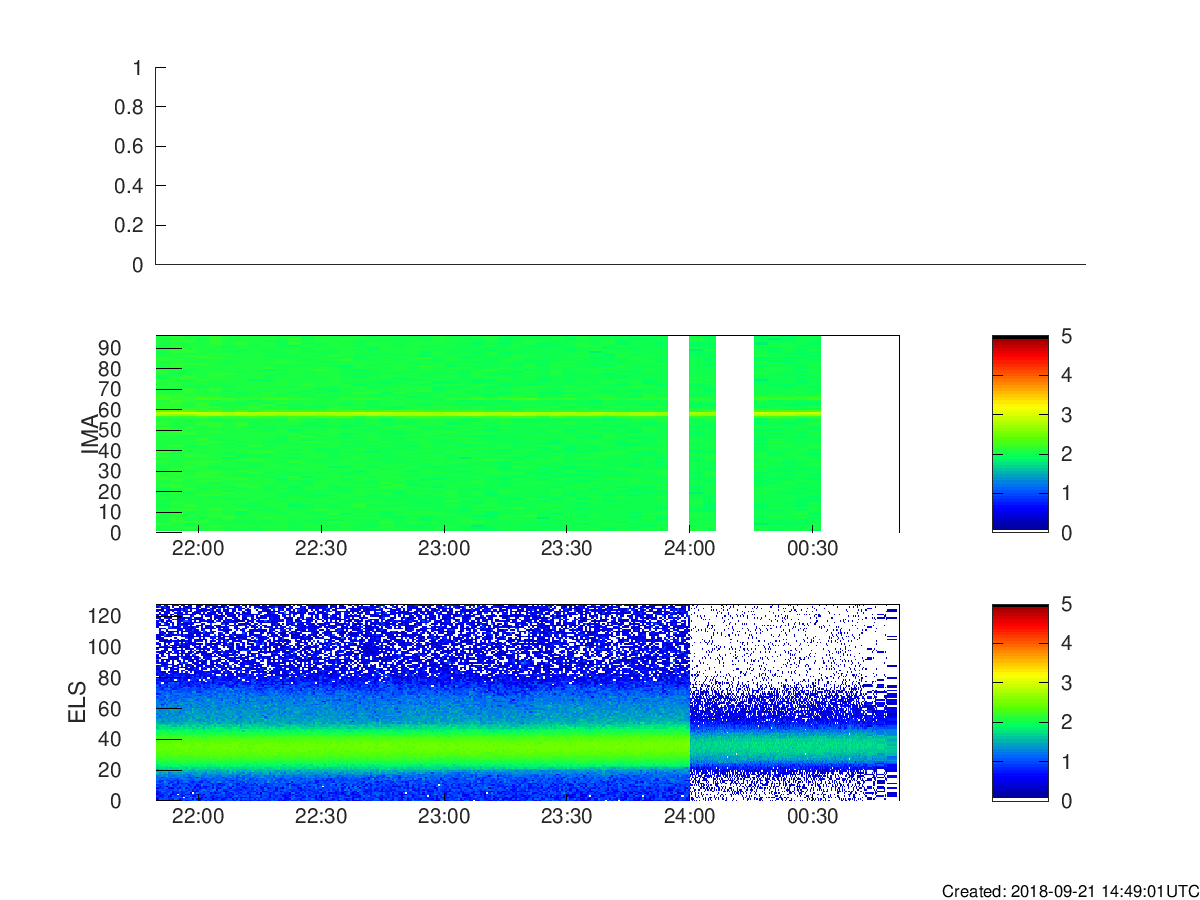Screen dimensions: 1200x900
Task: Click the 0.2 tick on top plot
Action: pos(131,226)
